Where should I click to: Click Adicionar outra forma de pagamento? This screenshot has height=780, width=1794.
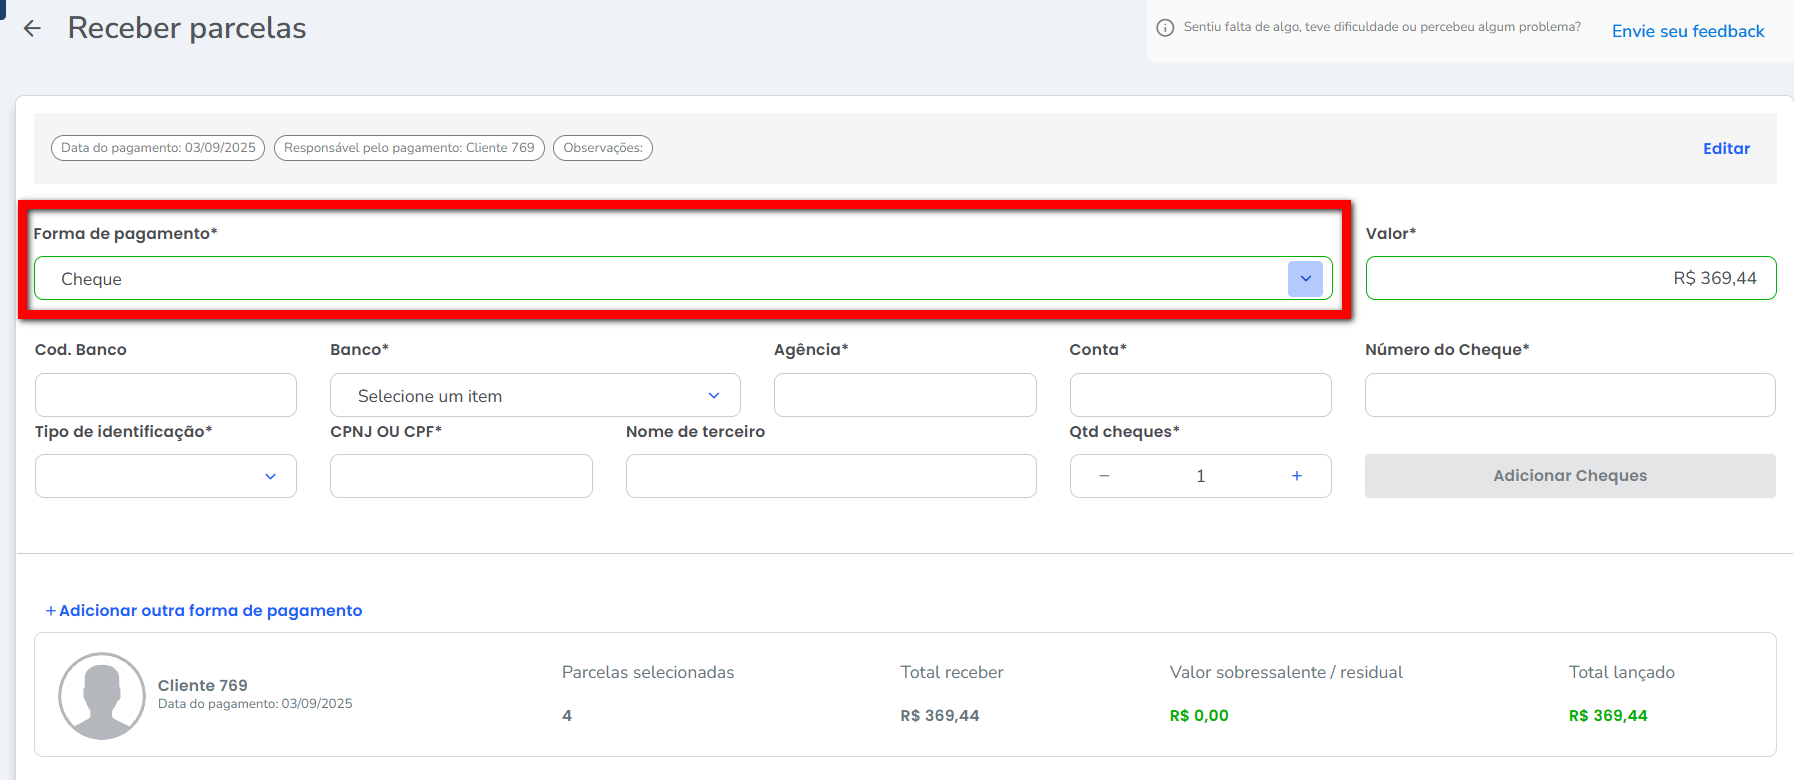204,611
